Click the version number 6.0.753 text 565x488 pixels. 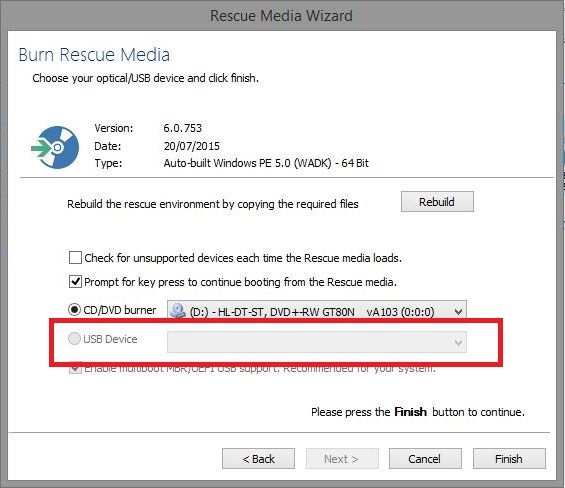(182, 128)
